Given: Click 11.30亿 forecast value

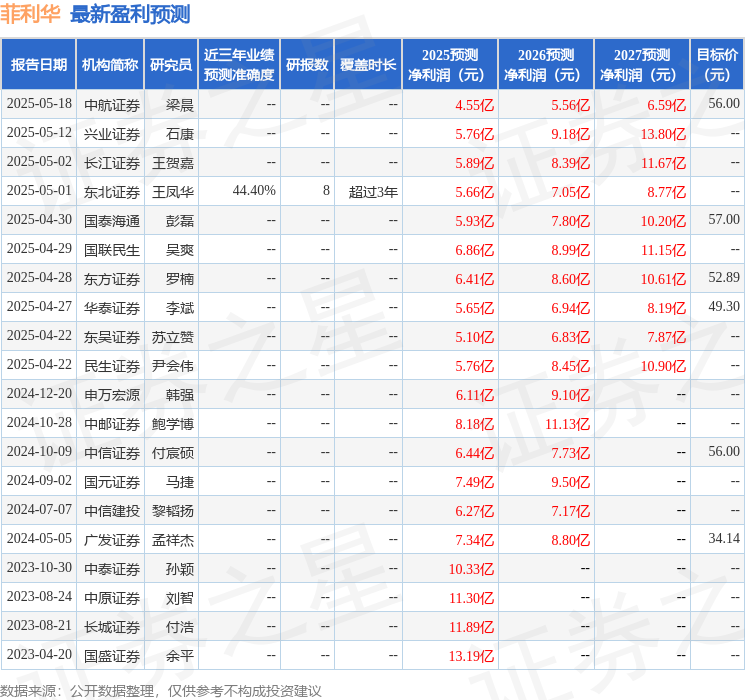Looking at the screenshot, I should [471, 598].
